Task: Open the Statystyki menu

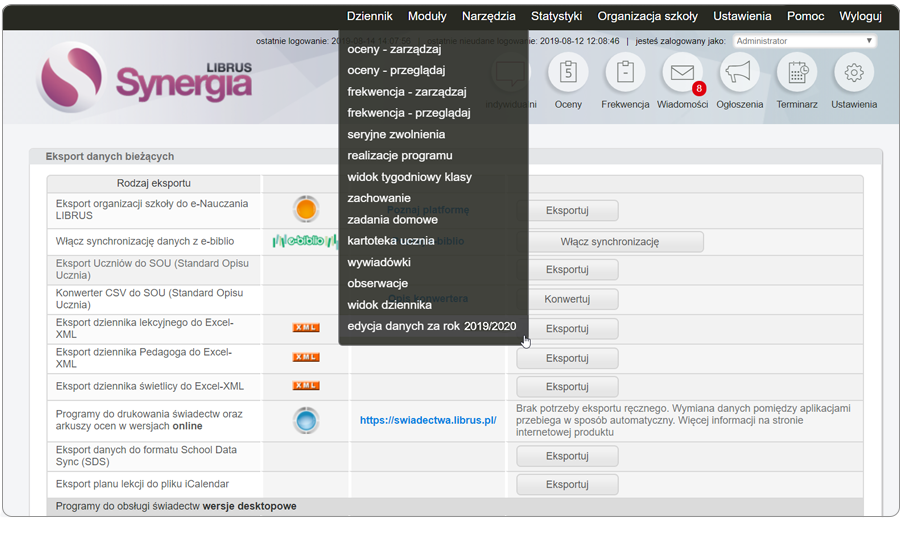Action: [x=556, y=16]
